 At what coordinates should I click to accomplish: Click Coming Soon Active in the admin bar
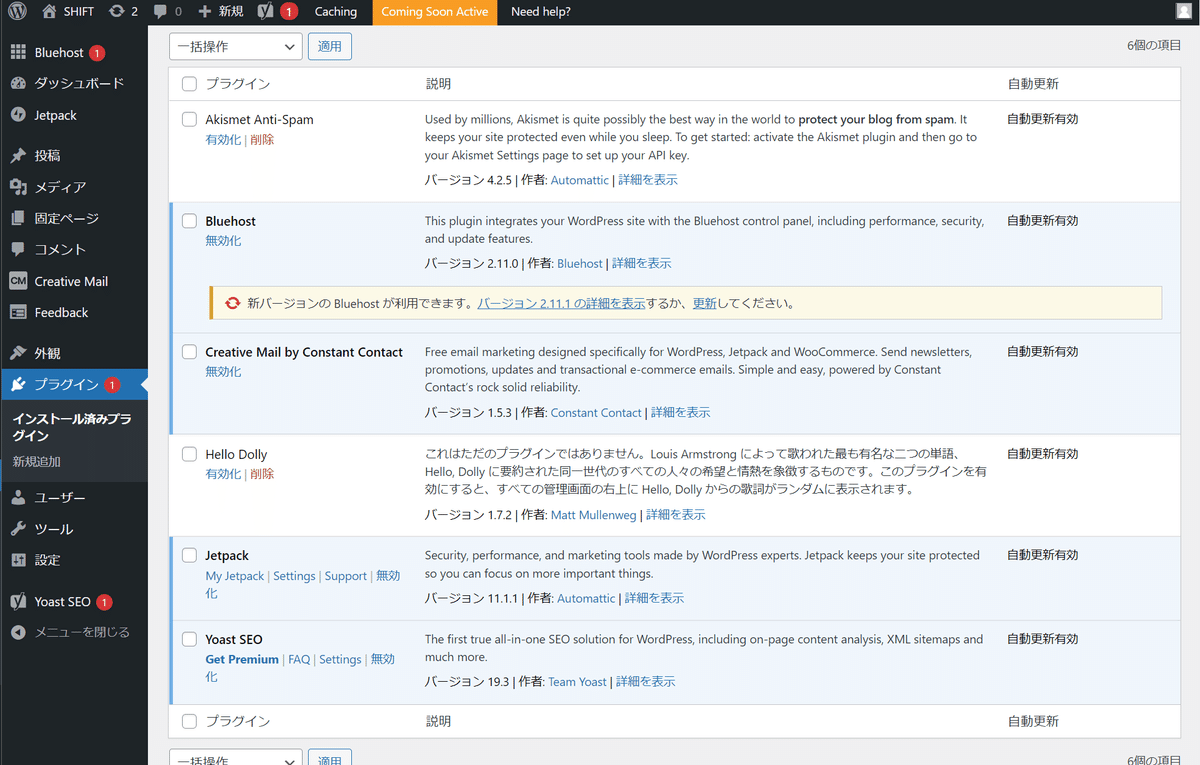pos(434,12)
